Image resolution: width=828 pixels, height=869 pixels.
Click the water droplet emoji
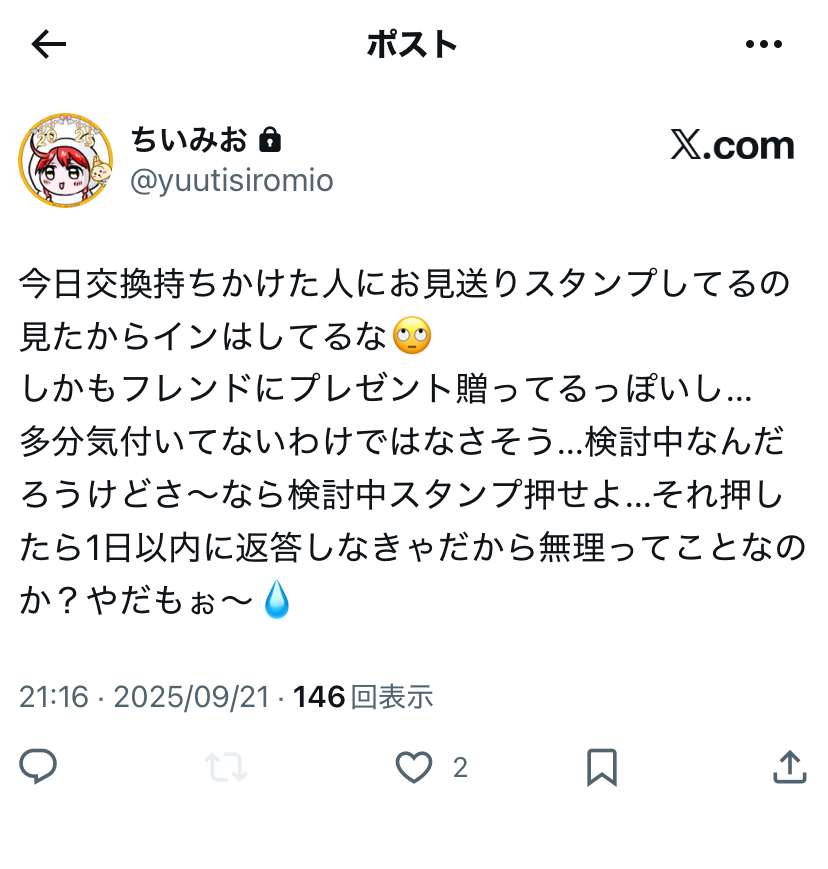tap(277, 599)
